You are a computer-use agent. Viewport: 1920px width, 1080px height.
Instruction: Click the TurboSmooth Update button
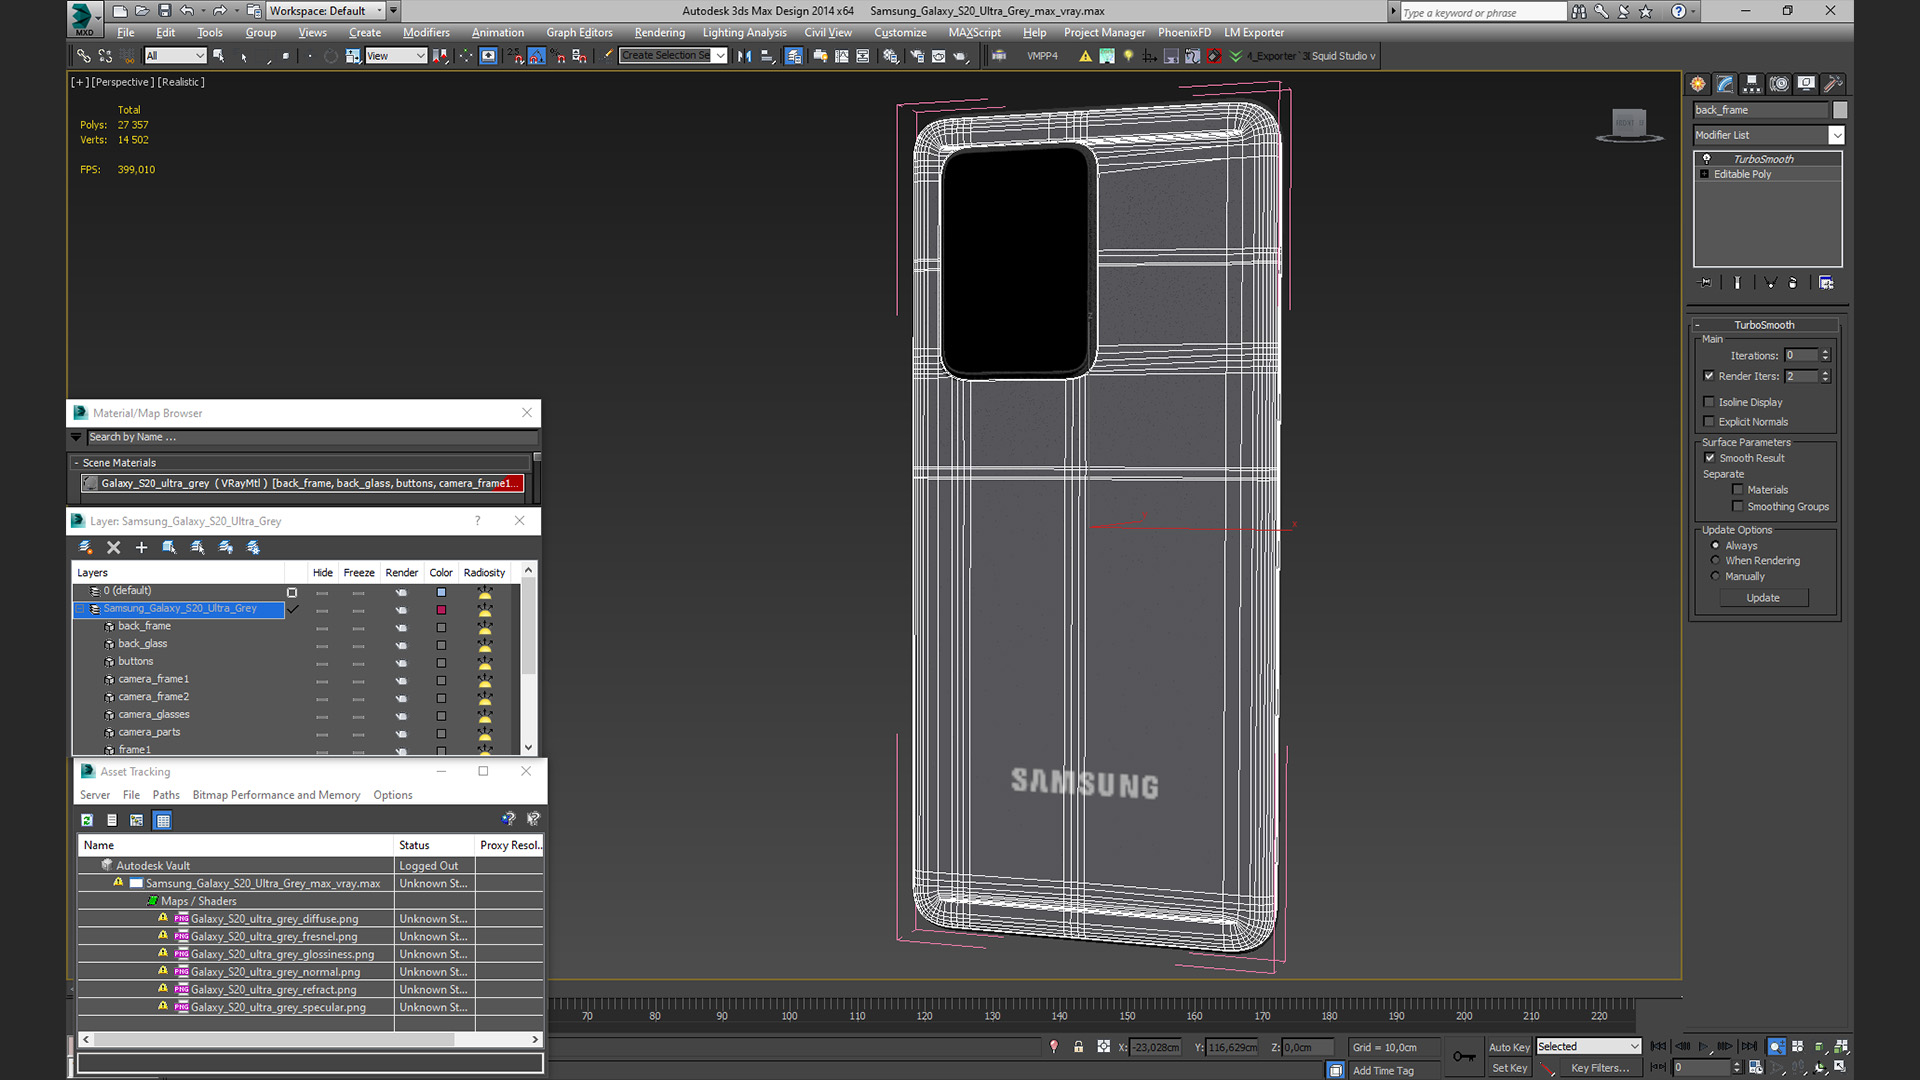1763,598
